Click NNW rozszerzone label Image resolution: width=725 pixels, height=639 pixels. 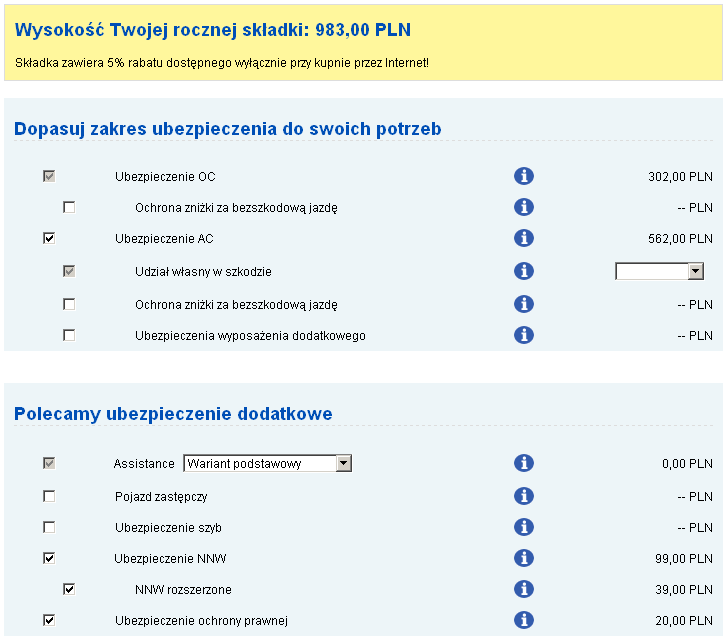(x=183, y=590)
